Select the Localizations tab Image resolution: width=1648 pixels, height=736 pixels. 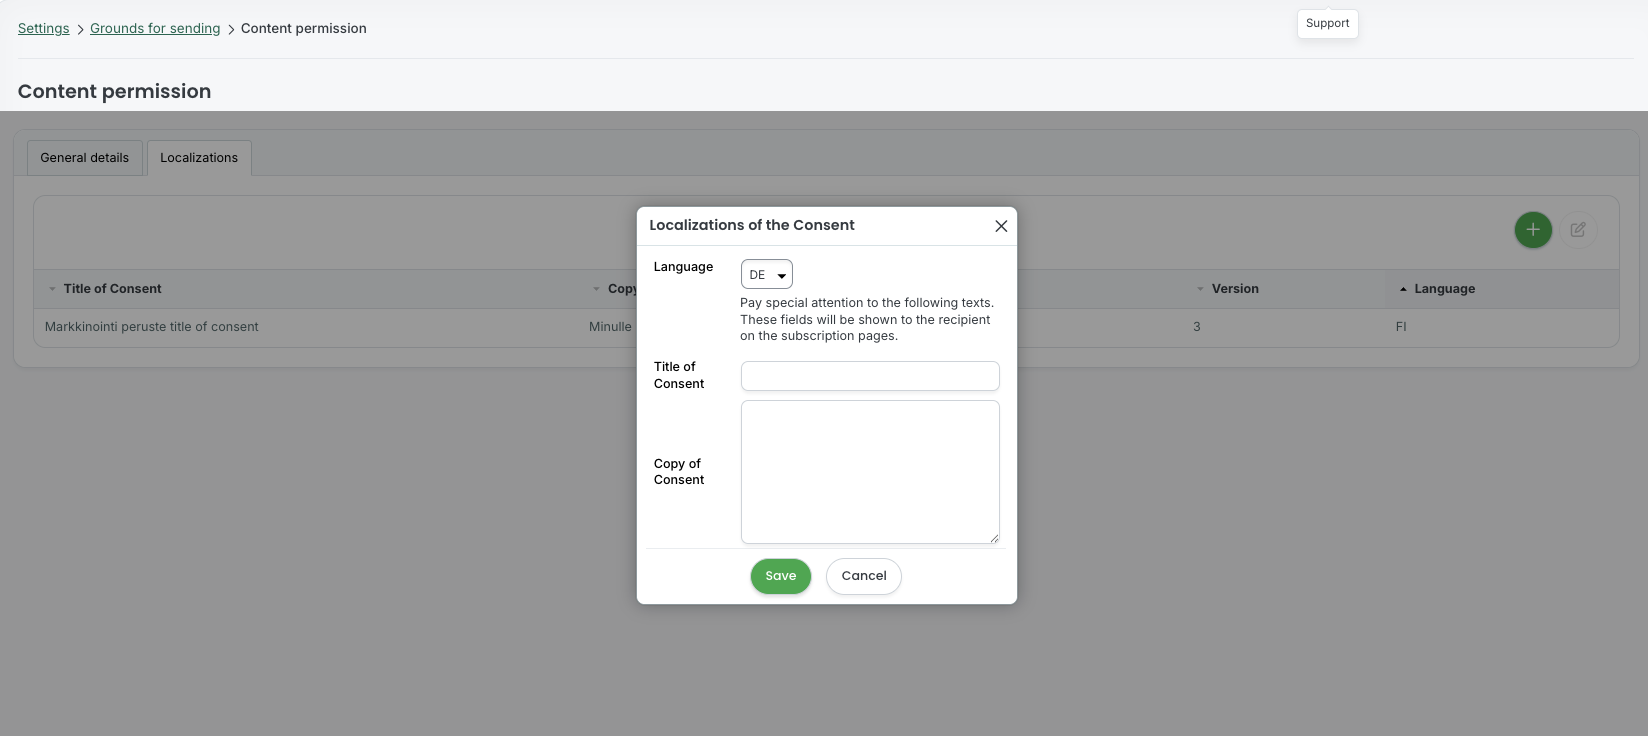point(199,158)
